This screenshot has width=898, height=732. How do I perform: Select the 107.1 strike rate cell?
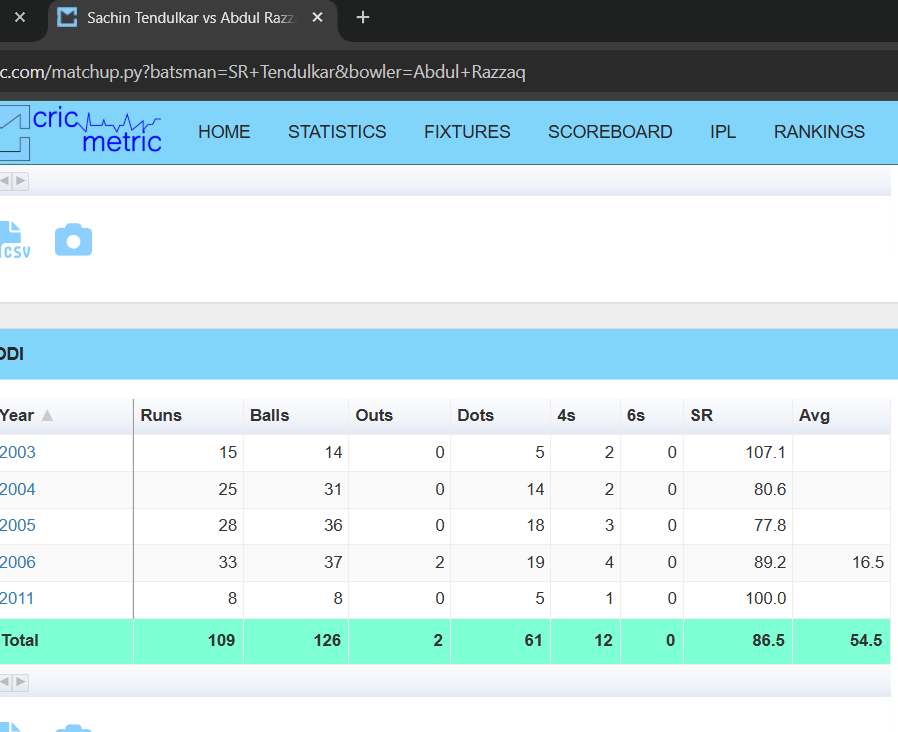click(738, 452)
